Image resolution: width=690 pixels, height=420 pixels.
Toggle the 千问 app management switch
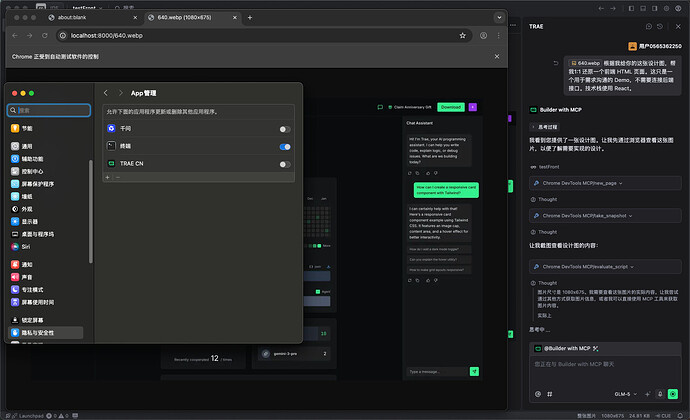point(285,129)
